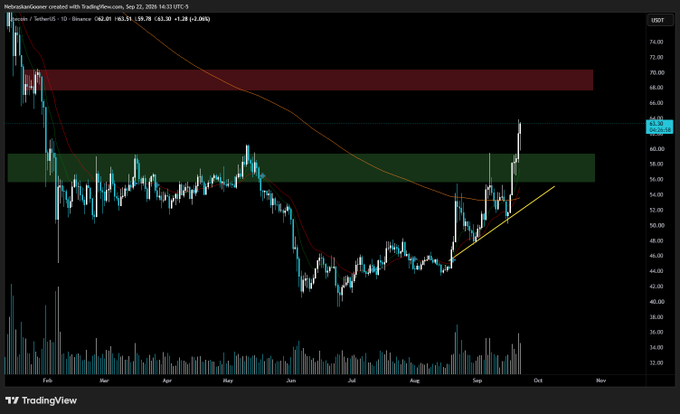Click the close value C63.30
The image size is (680, 414).
[163, 19]
